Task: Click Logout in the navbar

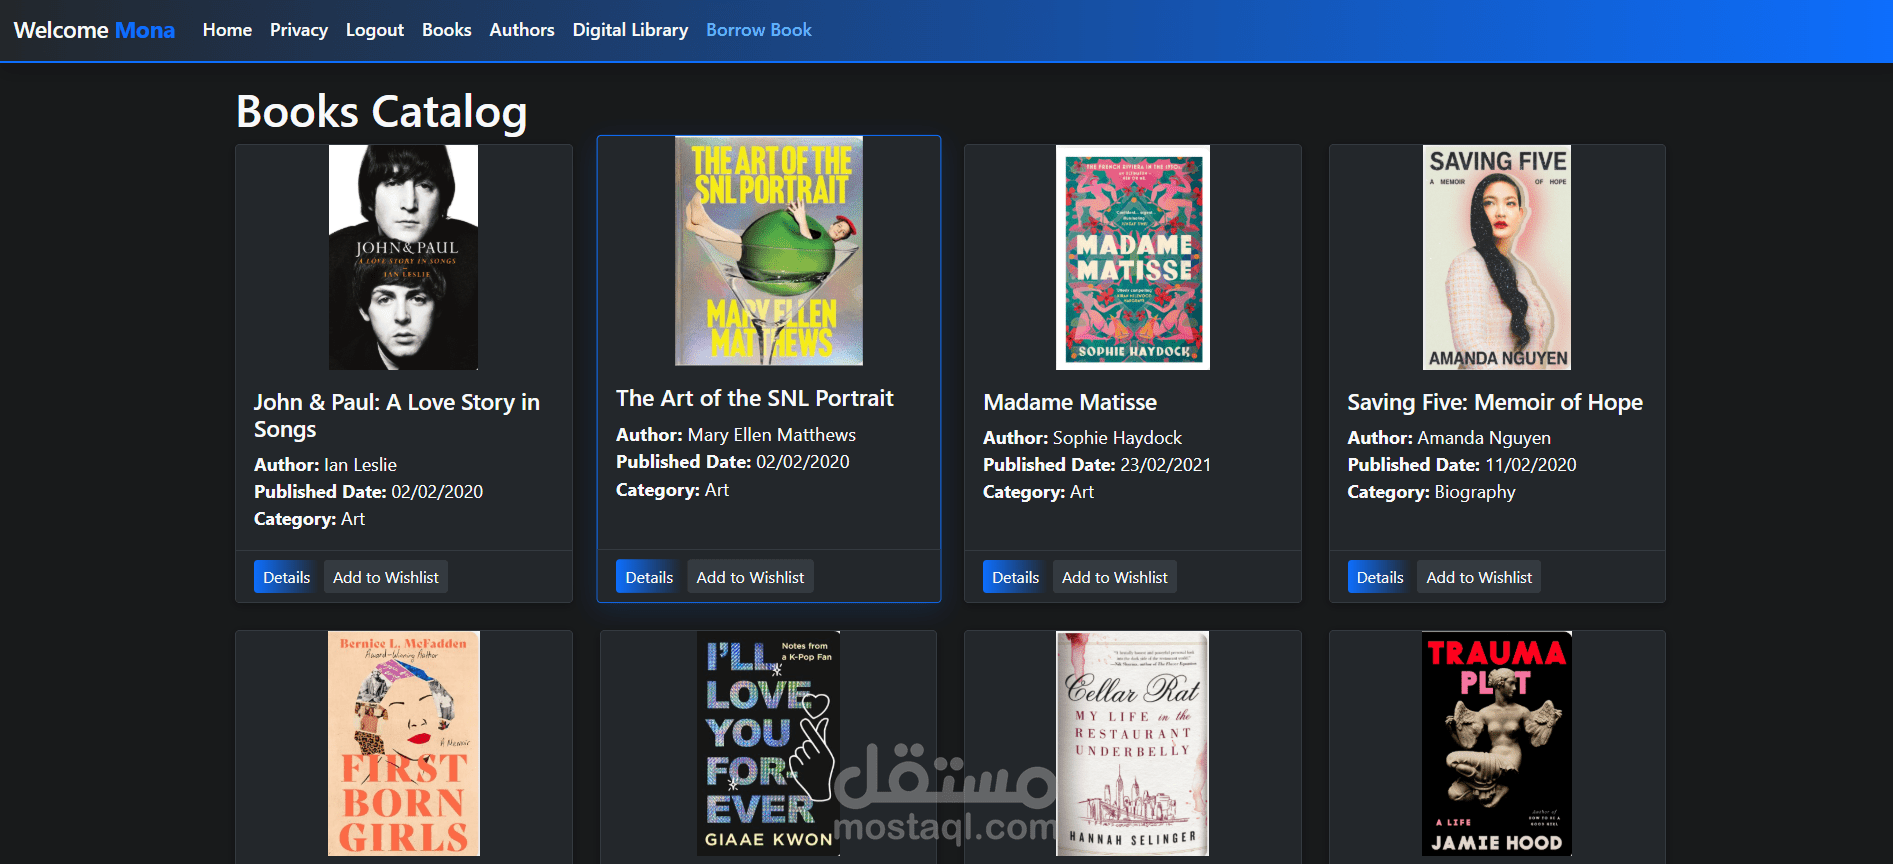Action: 375,30
